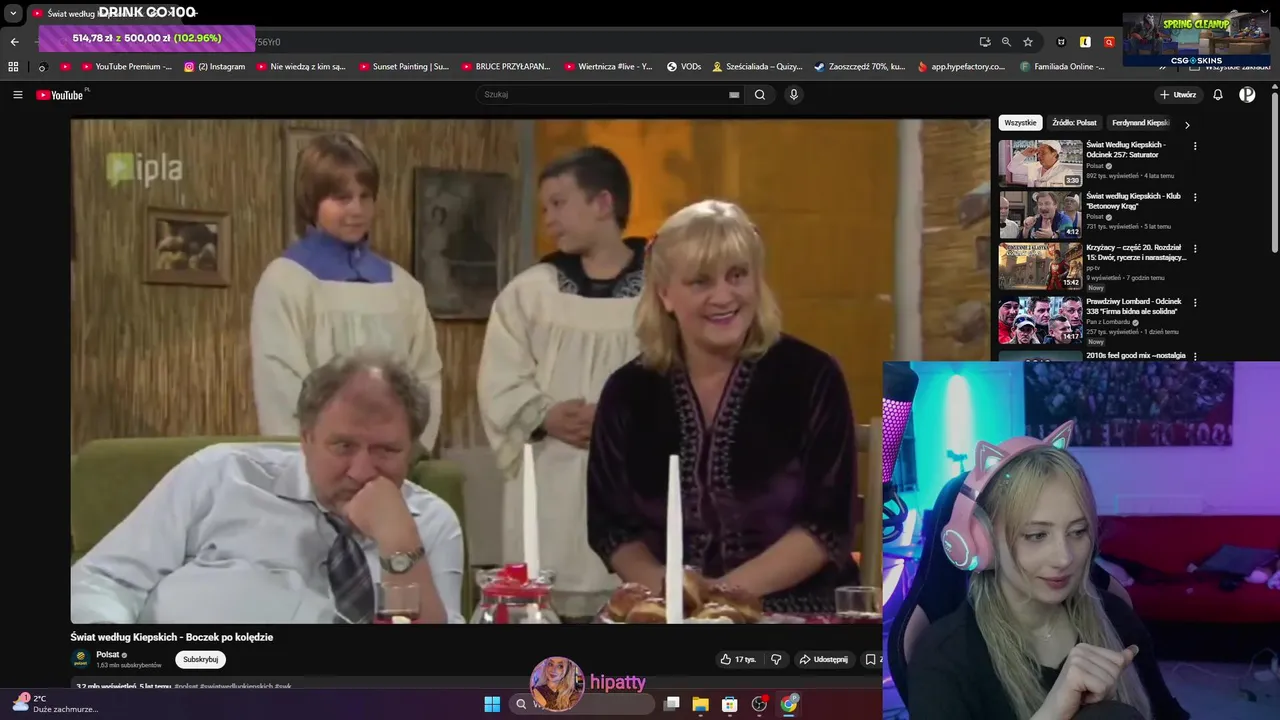Open more options for 'Krzyżacy – część 20'
The height and width of the screenshot is (720, 1280).
[x=1195, y=249]
